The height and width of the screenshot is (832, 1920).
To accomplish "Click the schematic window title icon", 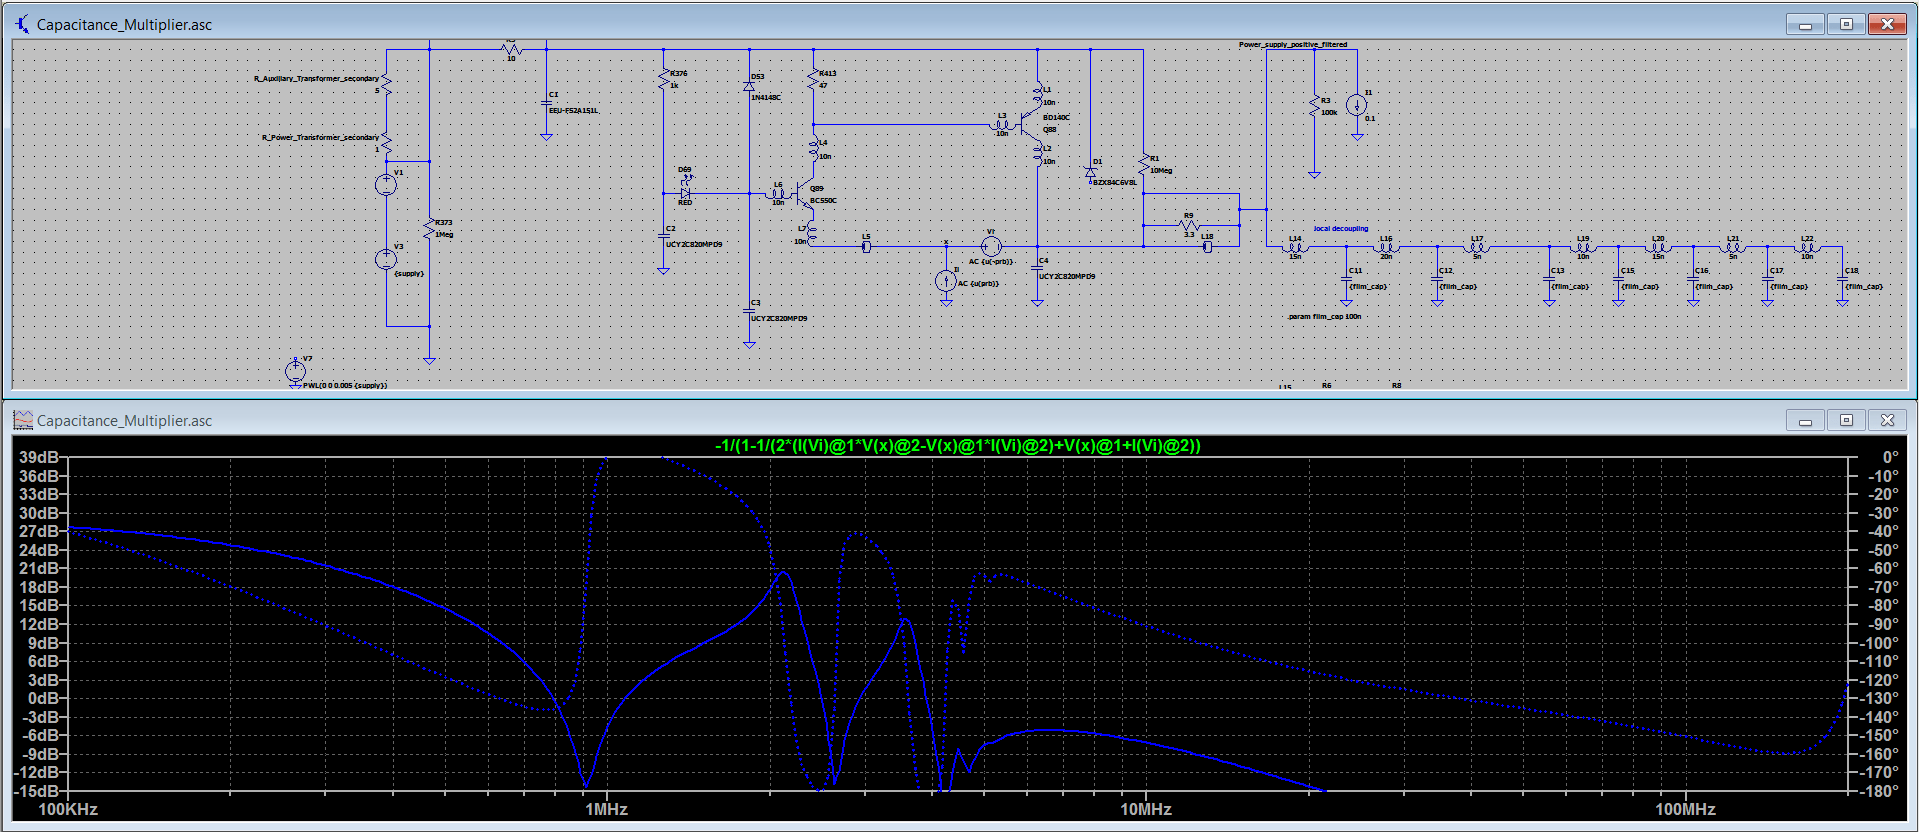I will point(22,24).
